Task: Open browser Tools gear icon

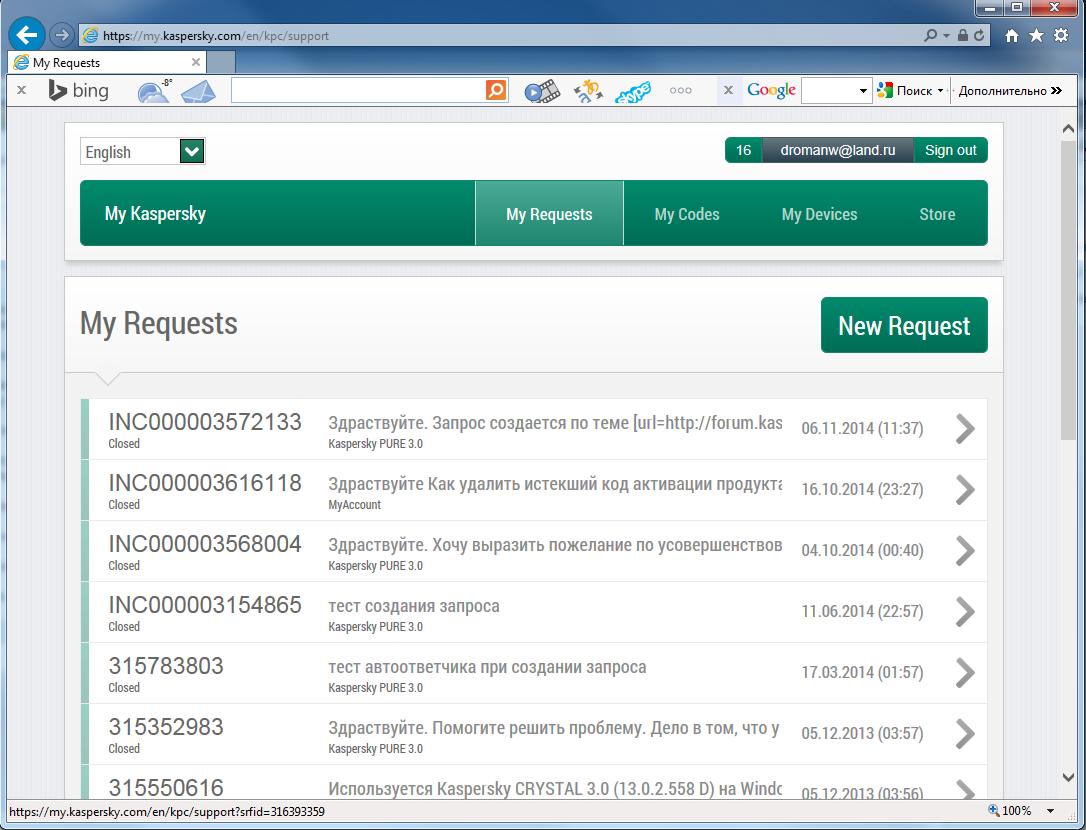Action: [1061, 35]
